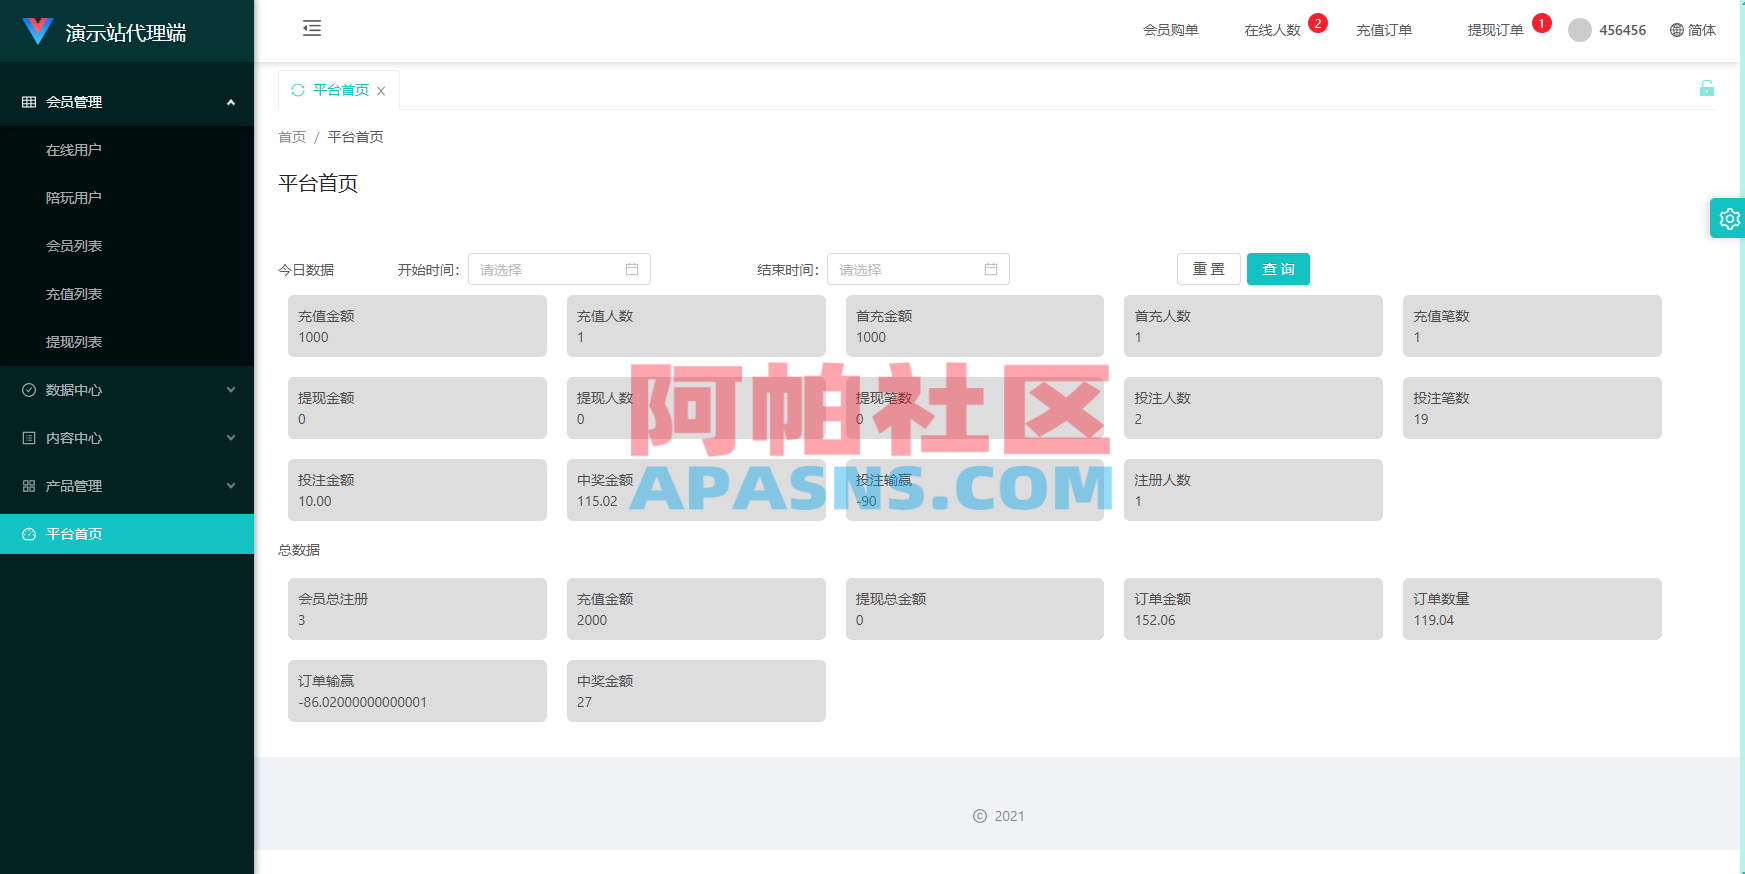This screenshot has height=874, width=1745.
Task: Click the green lock icon
Action: [1706, 88]
